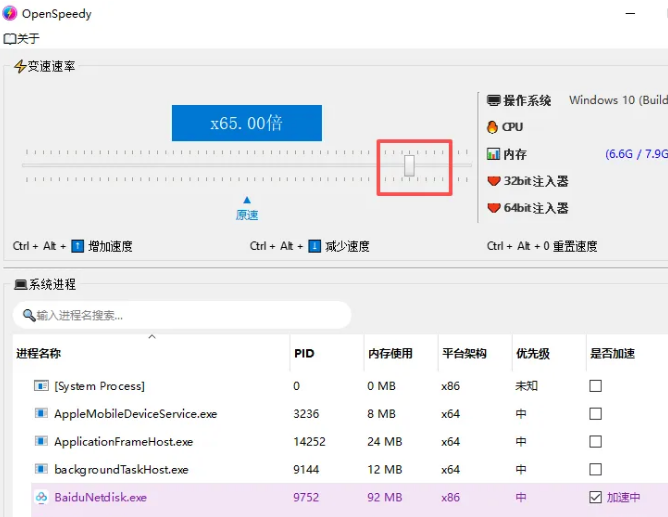This screenshot has height=517, width=668.
Task: Click the 加速中 status label
Action: tap(623, 497)
